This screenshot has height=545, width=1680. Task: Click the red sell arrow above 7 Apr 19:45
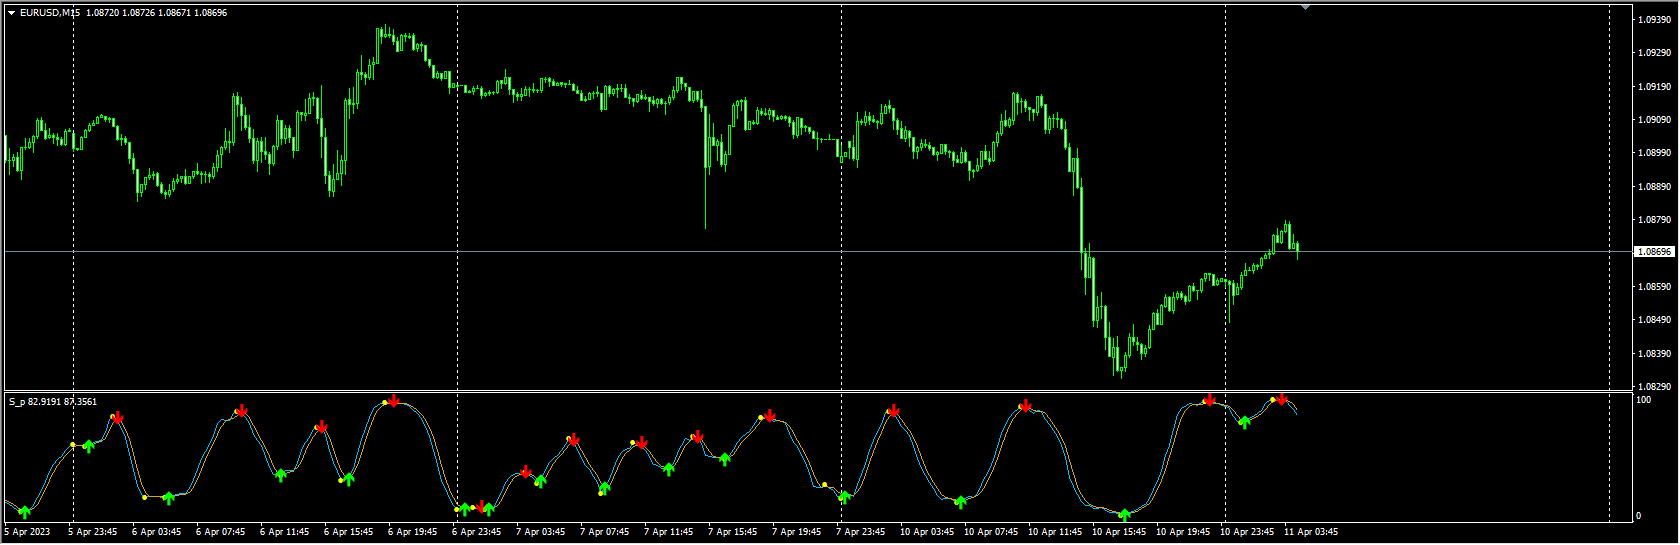click(x=769, y=415)
